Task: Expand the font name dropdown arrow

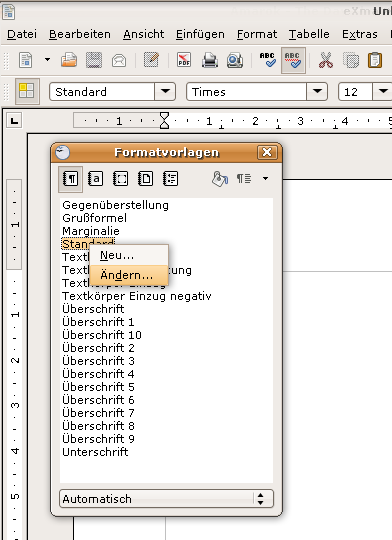Action: pyautogui.click(x=317, y=92)
